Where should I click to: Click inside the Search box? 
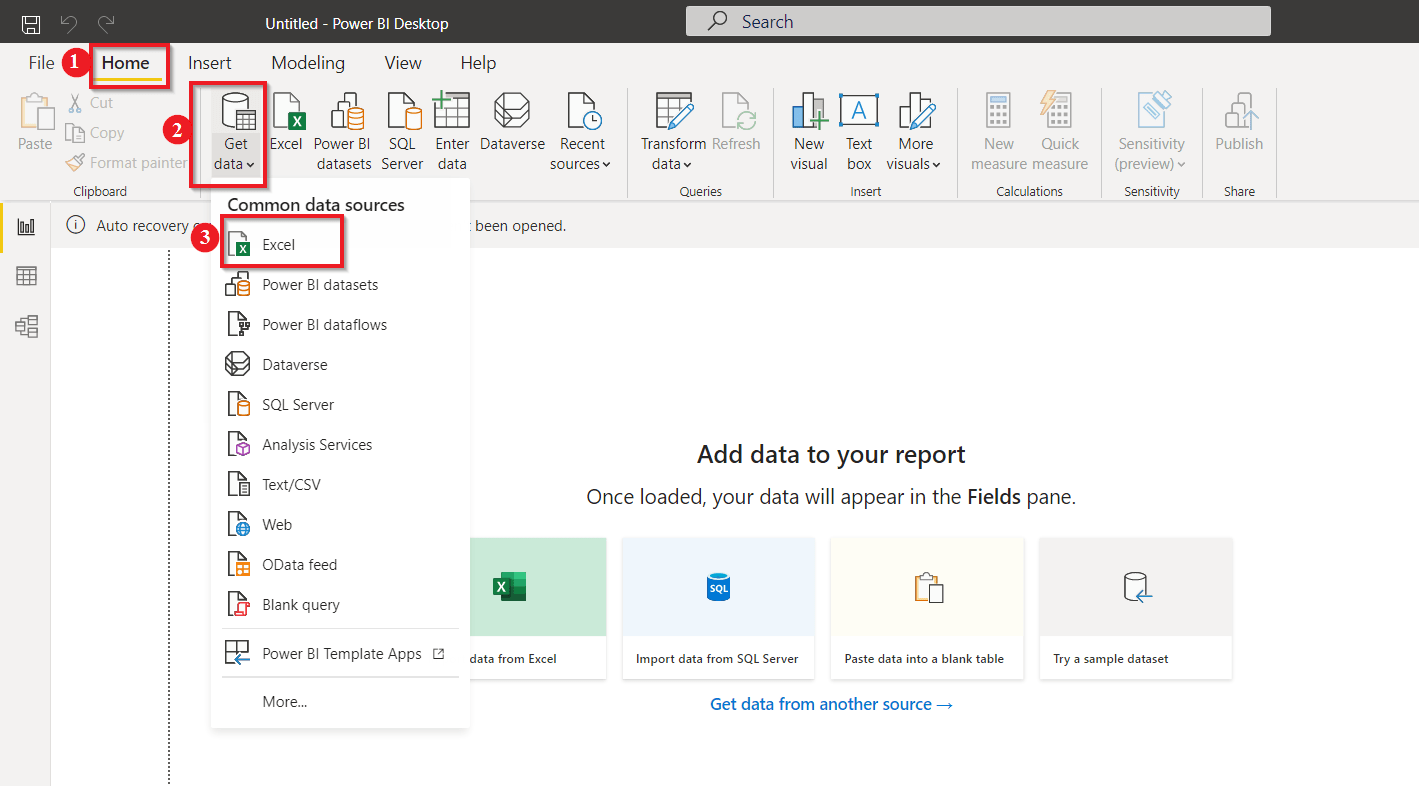pyautogui.click(x=978, y=21)
